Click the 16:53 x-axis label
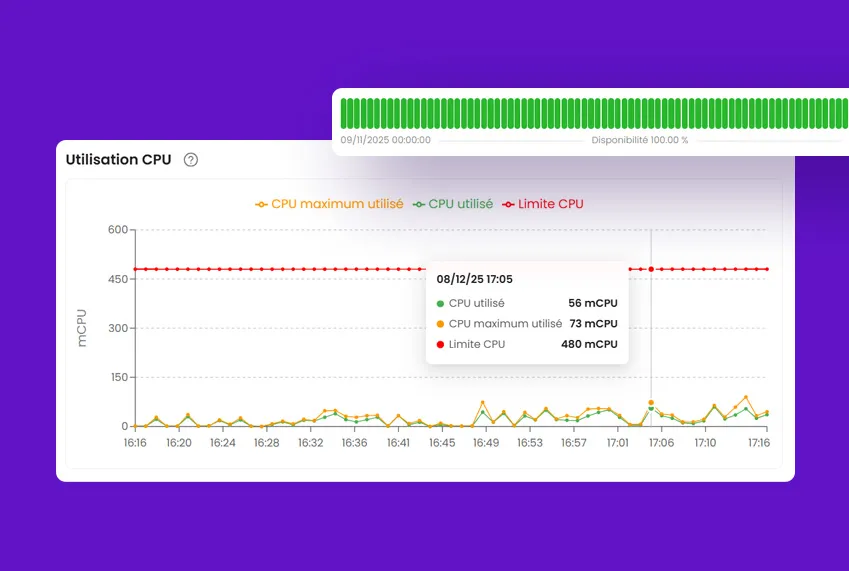The image size is (849, 571). [530, 443]
